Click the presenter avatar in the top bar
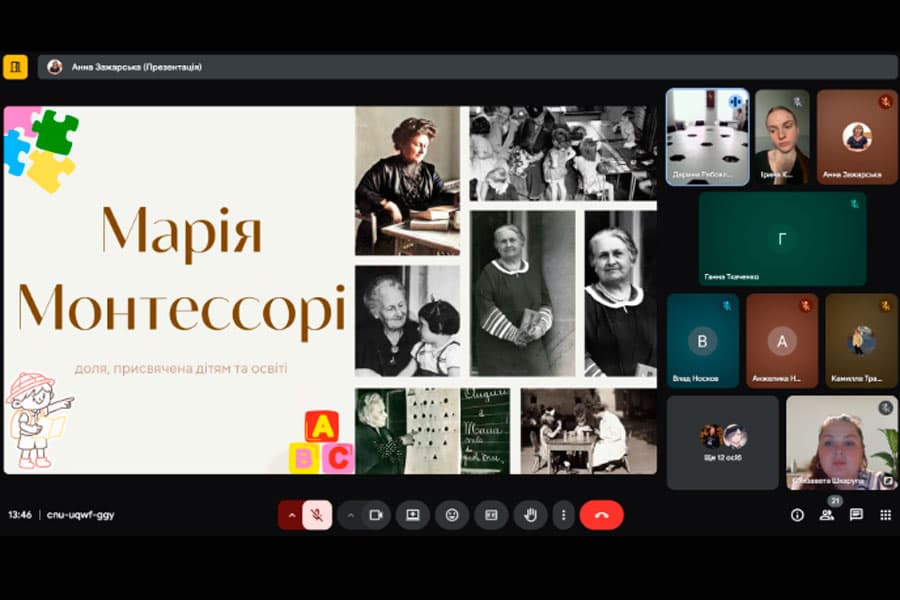Screen dimensions: 900x600 pos(55,67)
